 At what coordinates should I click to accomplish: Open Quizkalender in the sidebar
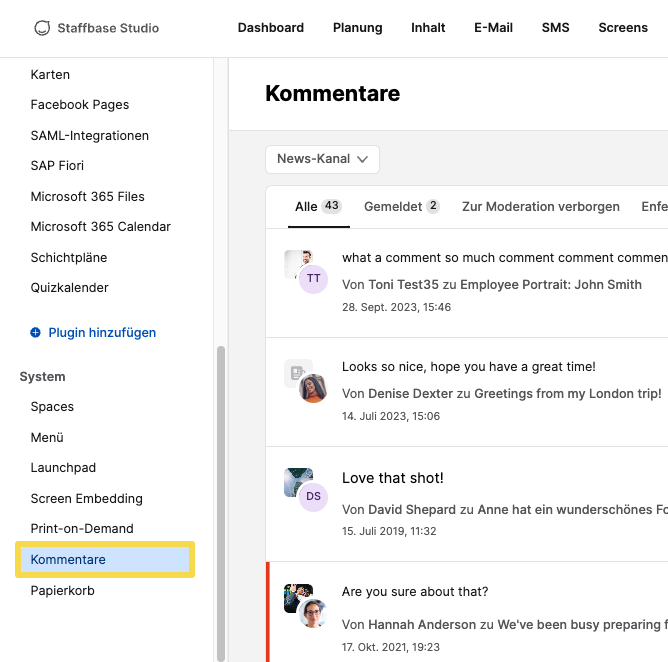point(69,288)
